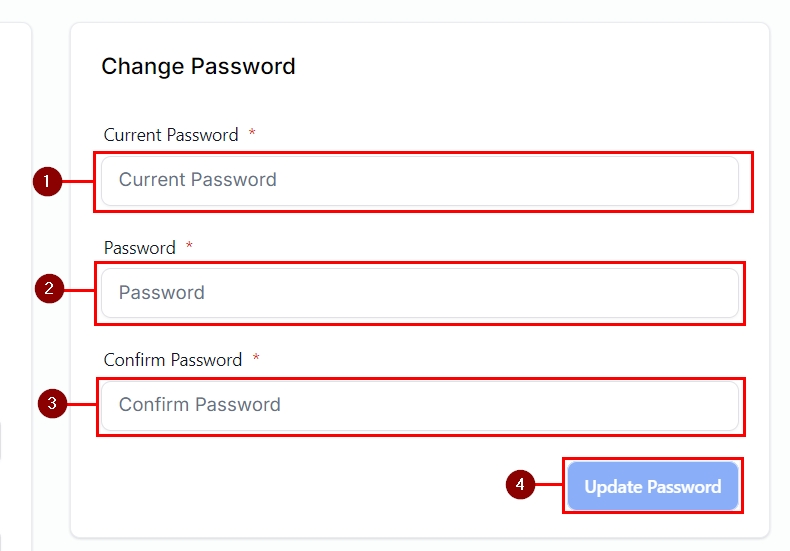Click the numbered marker 2 circle
This screenshot has height=551, width=790.
click(49, 289)
